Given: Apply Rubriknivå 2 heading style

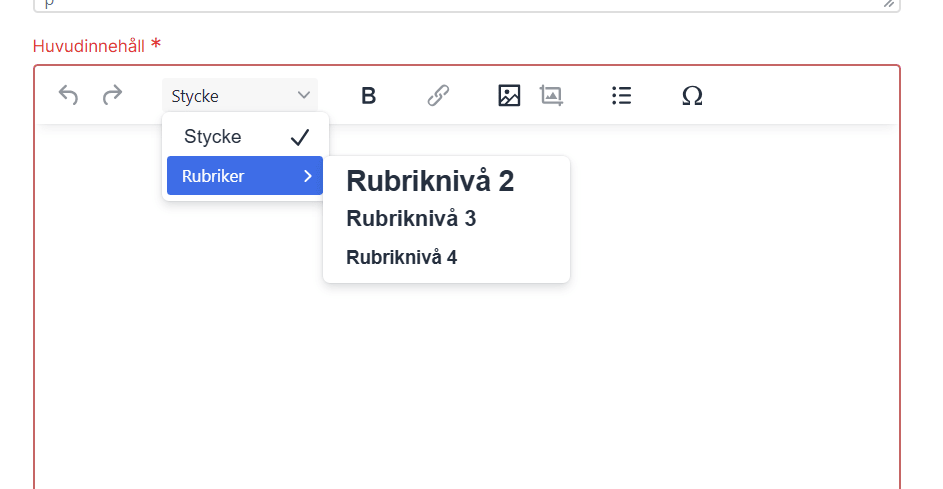Looking at the screenshot, I should (x=430, y=181).
